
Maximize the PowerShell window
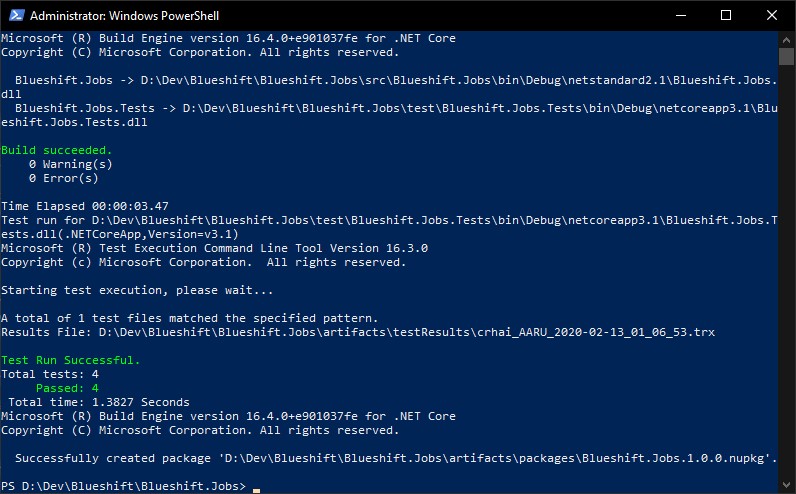726,16
